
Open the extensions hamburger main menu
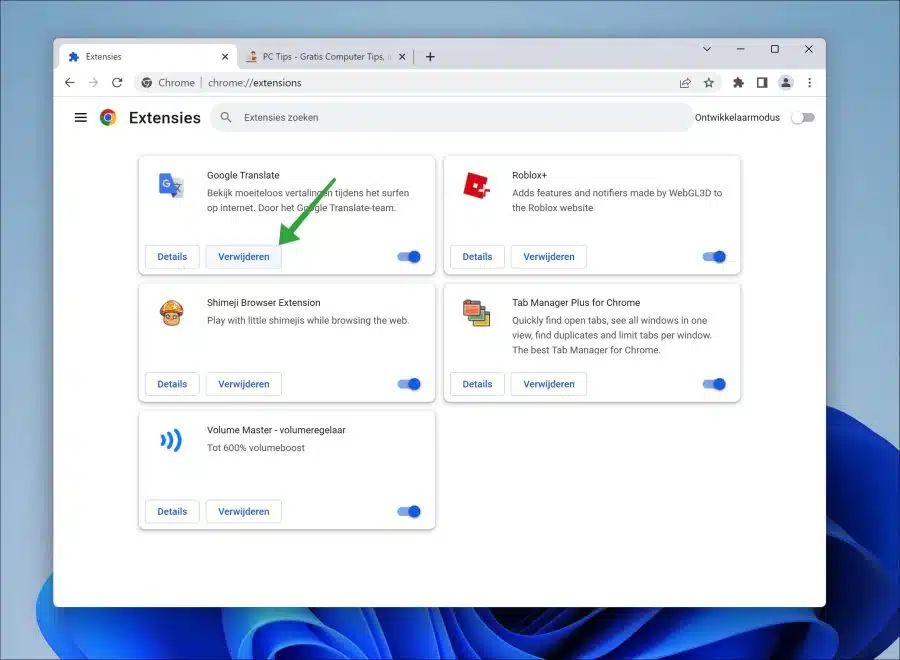tap(80, 118)
